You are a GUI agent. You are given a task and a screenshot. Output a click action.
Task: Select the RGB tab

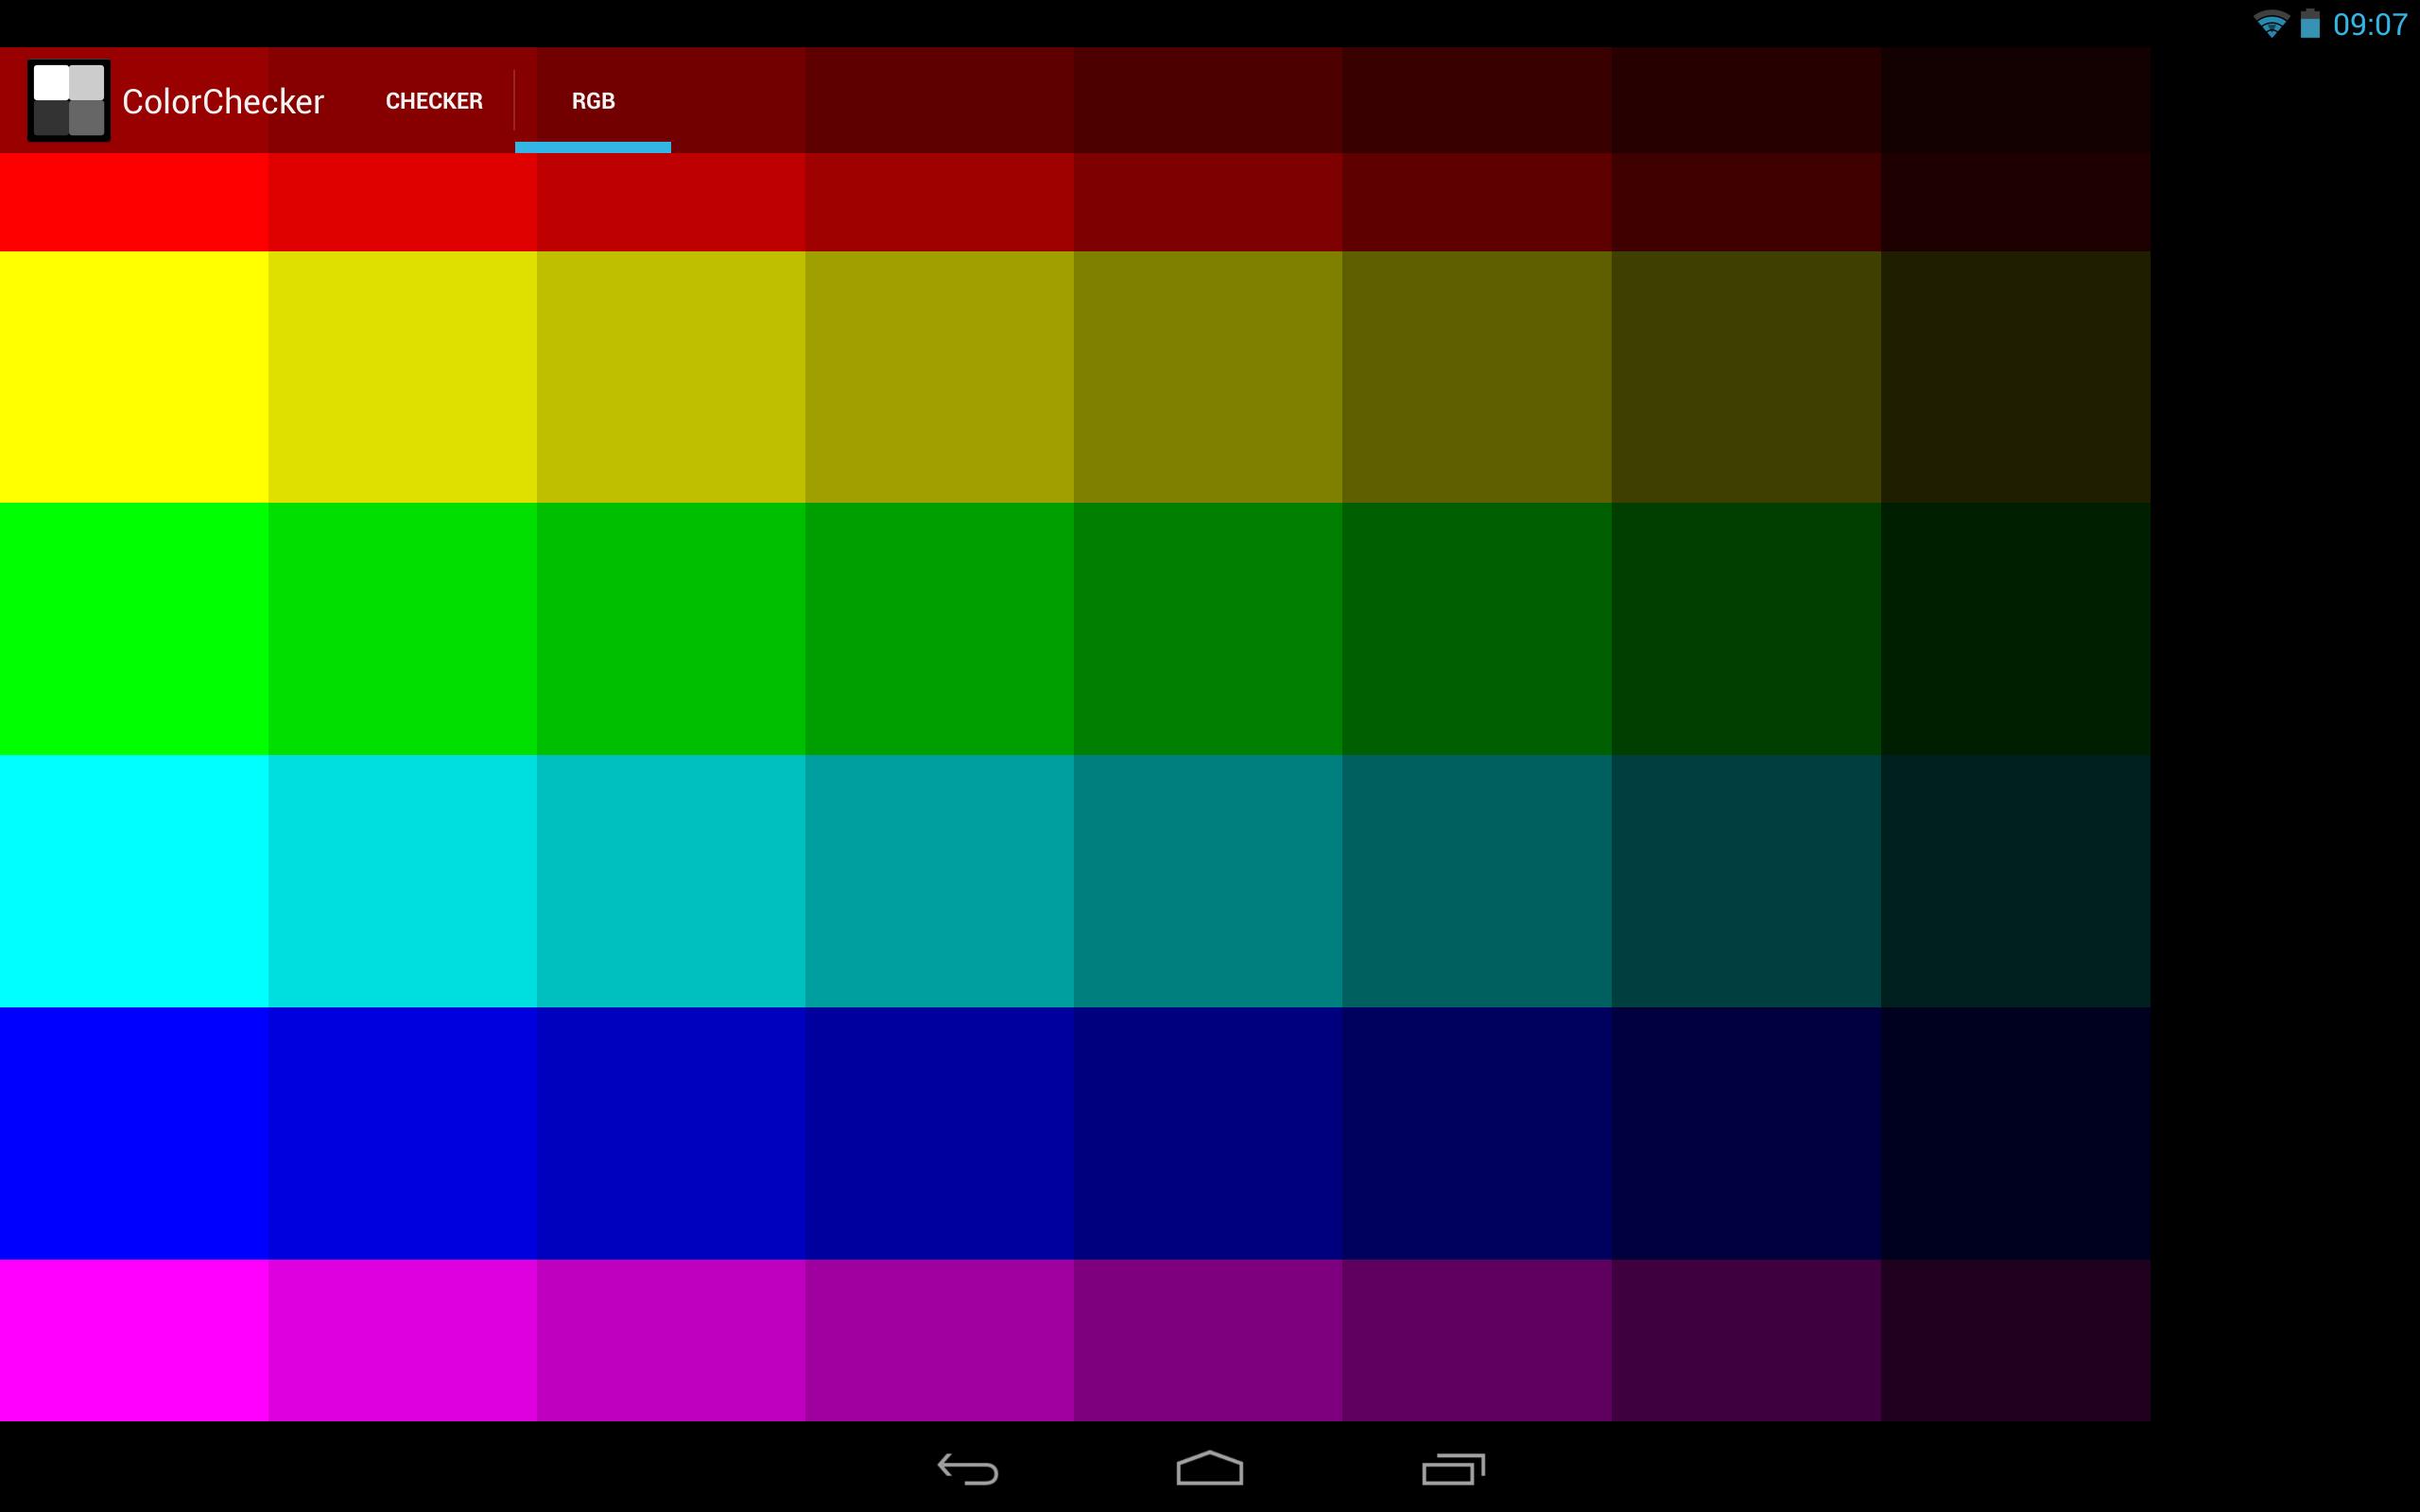click(593, 101)
